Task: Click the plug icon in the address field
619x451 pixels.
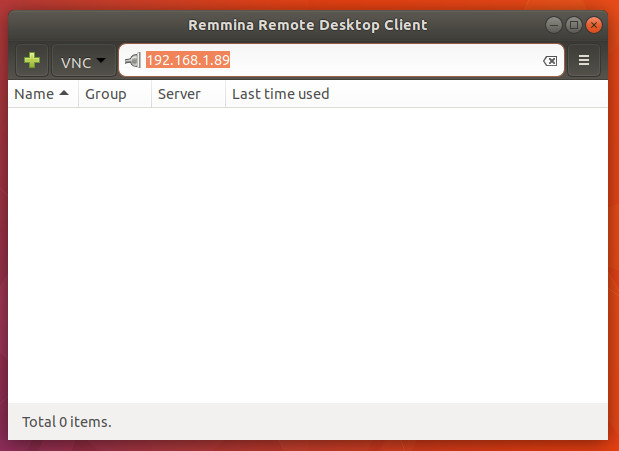Action: point(132,61)
